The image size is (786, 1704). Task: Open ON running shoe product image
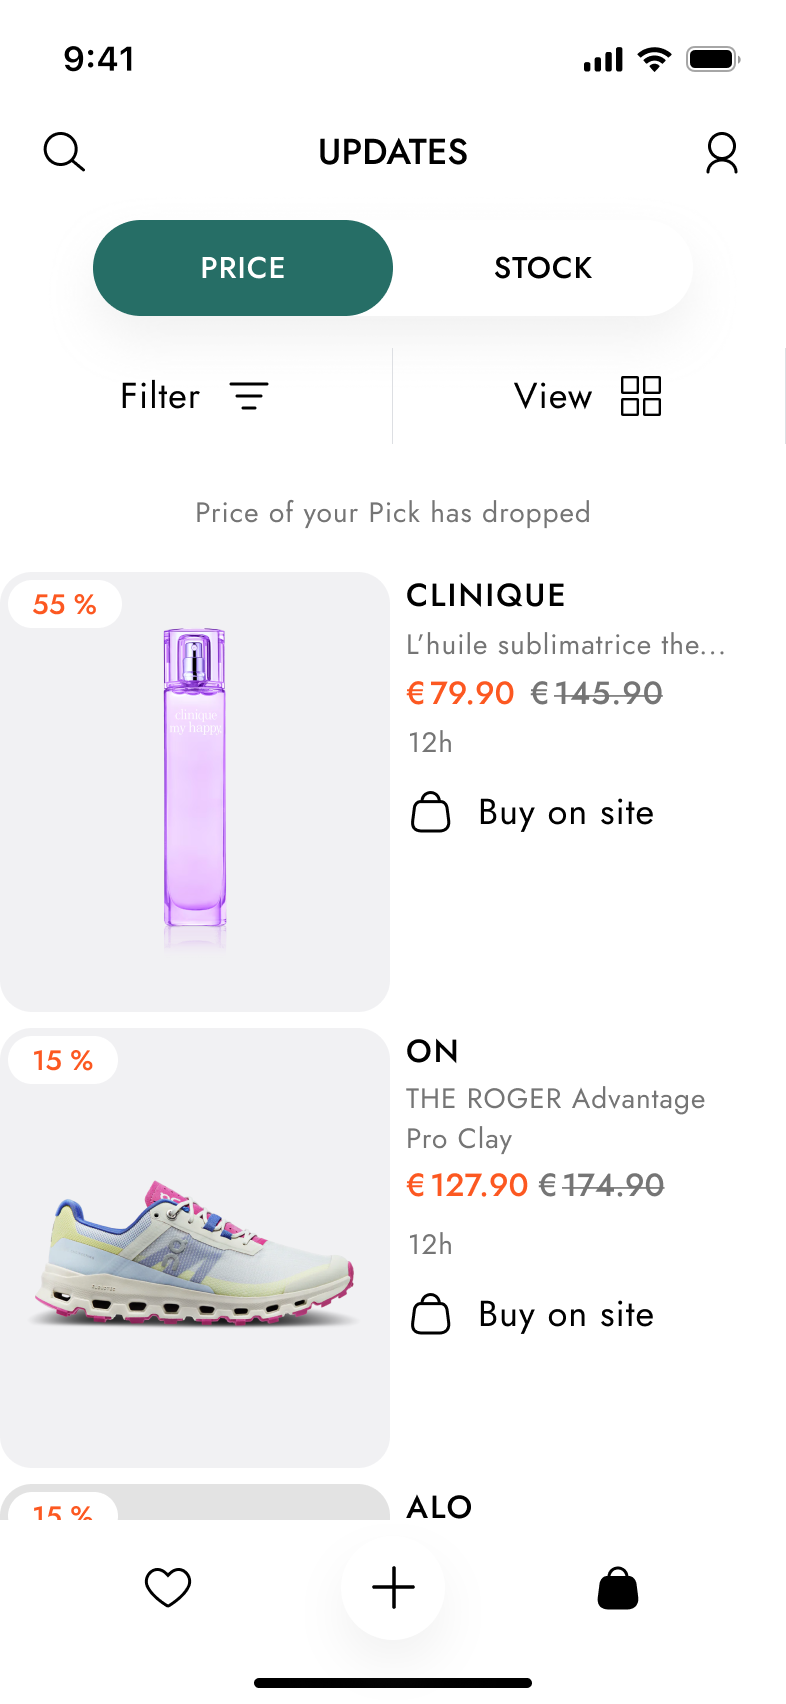tap(195, 1250)
